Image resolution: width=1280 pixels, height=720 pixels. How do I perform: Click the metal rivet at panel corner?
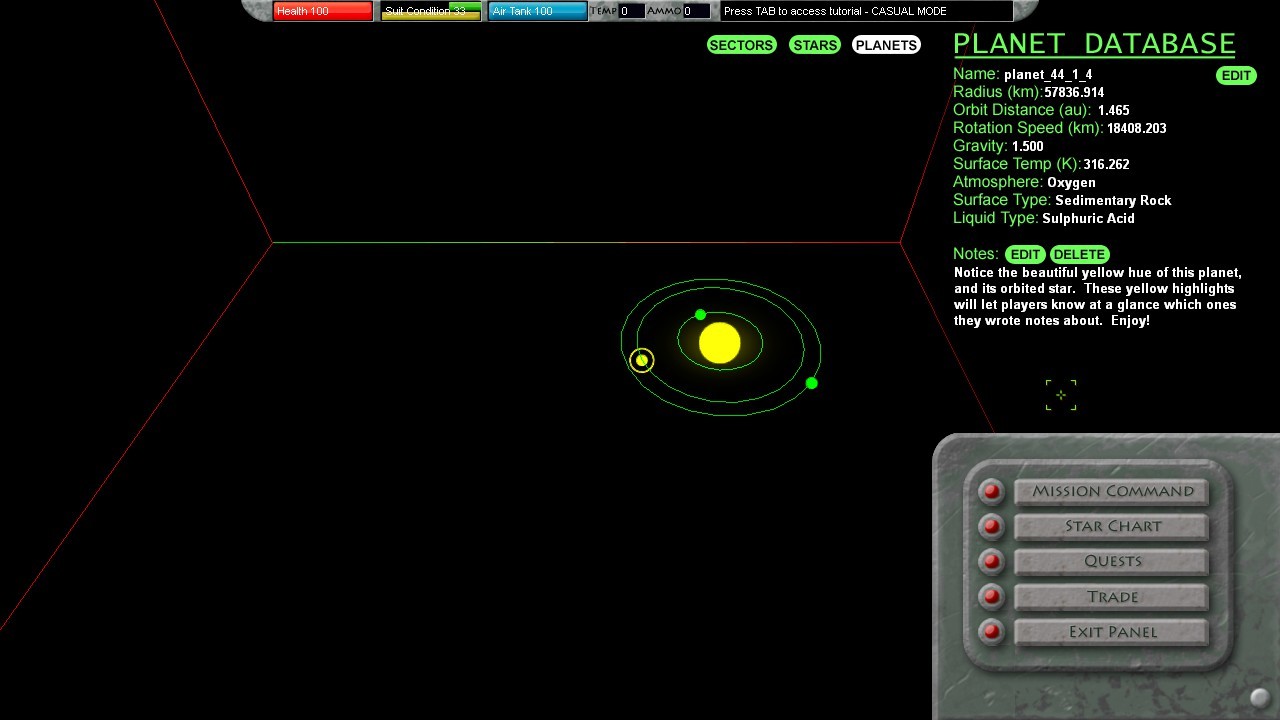pos(1259,698)
